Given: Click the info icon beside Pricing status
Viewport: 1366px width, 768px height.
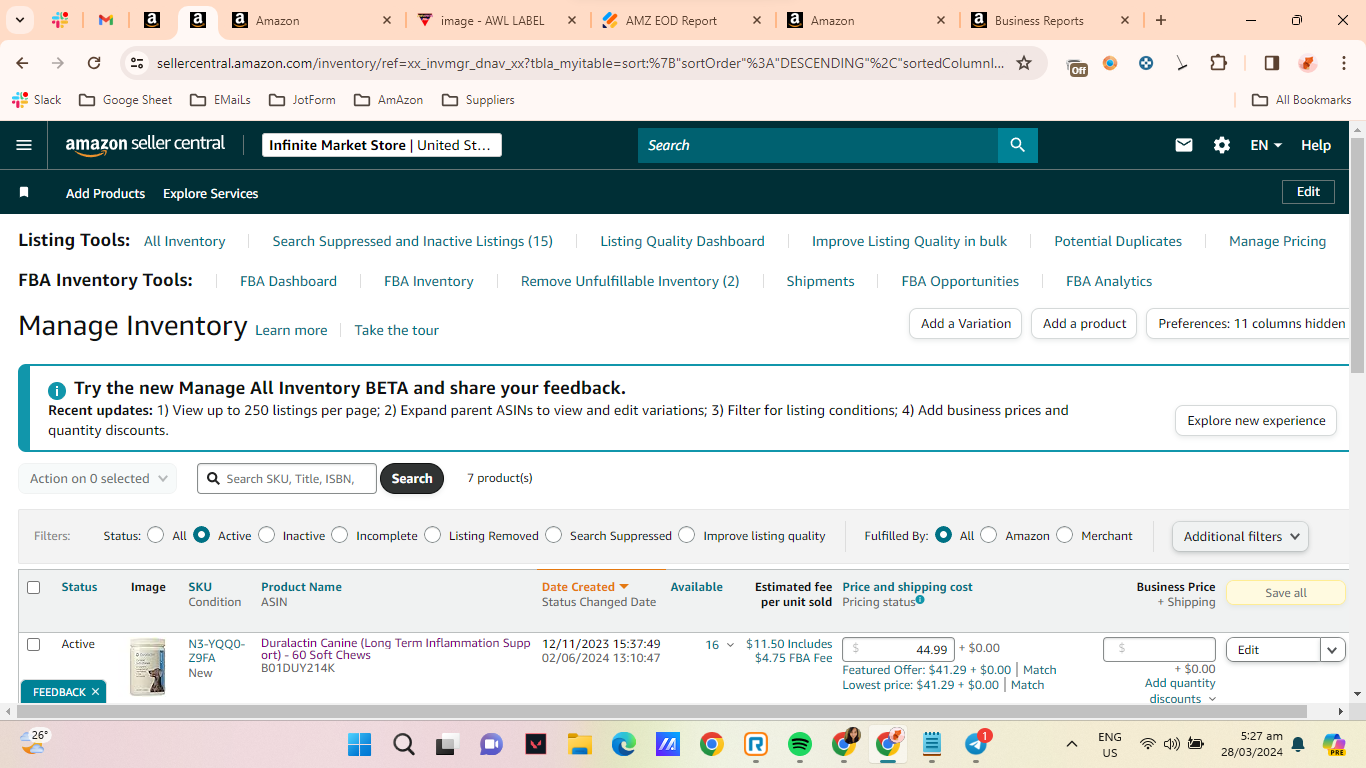Looking at the screenshot, I should (920, 600).
